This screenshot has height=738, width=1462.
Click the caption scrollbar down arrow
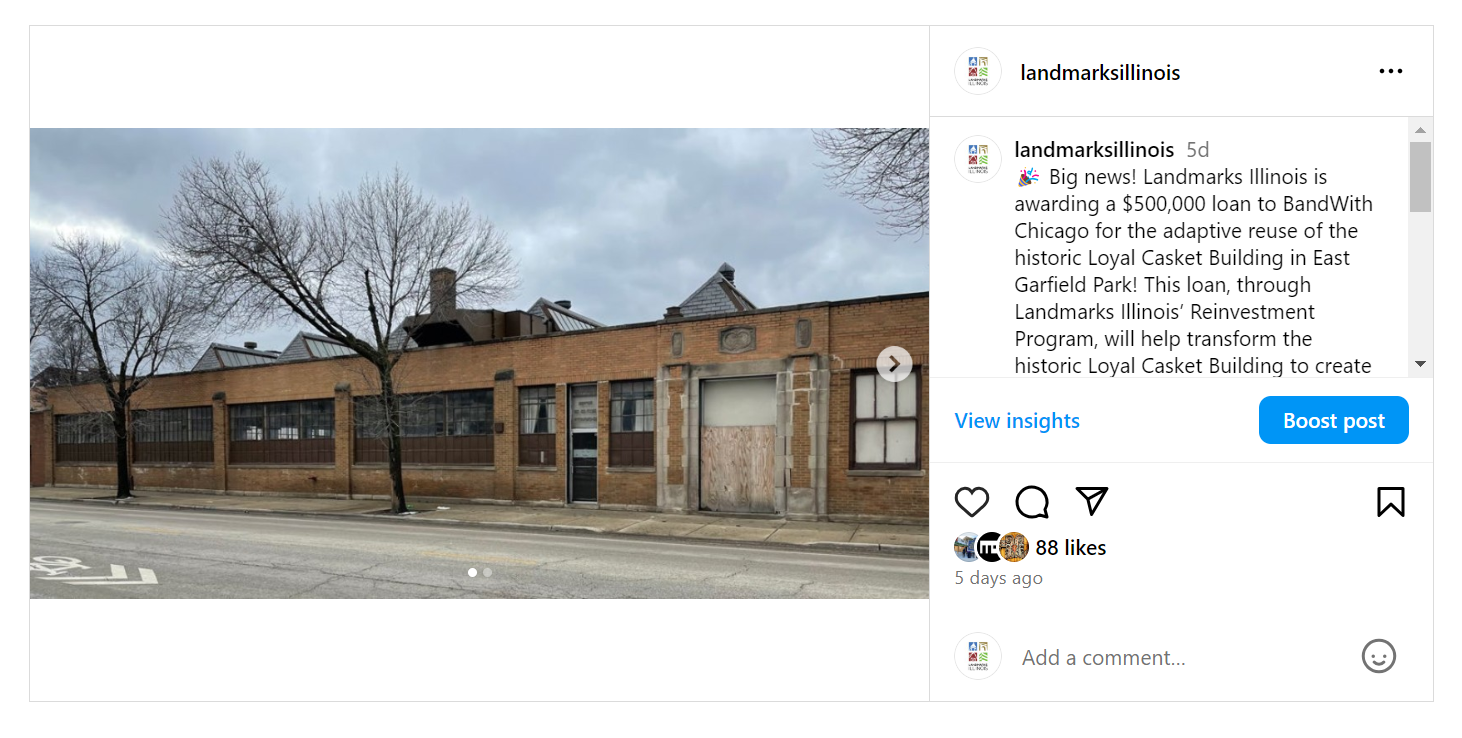coord(1420,364)
